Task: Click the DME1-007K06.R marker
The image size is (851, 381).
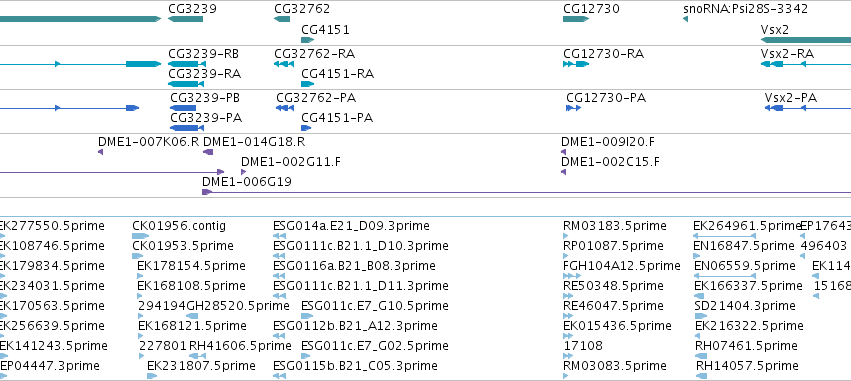Action: 100,152
